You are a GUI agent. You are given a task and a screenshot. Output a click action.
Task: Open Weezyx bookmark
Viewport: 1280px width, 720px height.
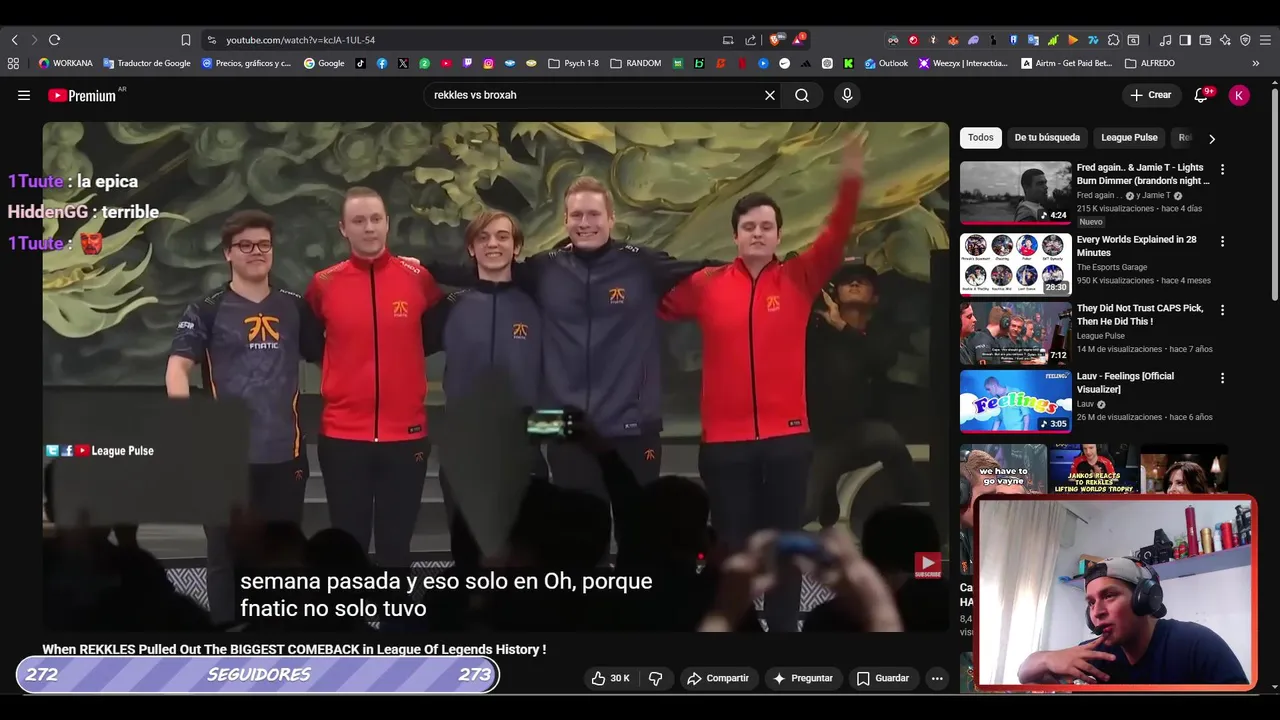(x=963, y=63)
